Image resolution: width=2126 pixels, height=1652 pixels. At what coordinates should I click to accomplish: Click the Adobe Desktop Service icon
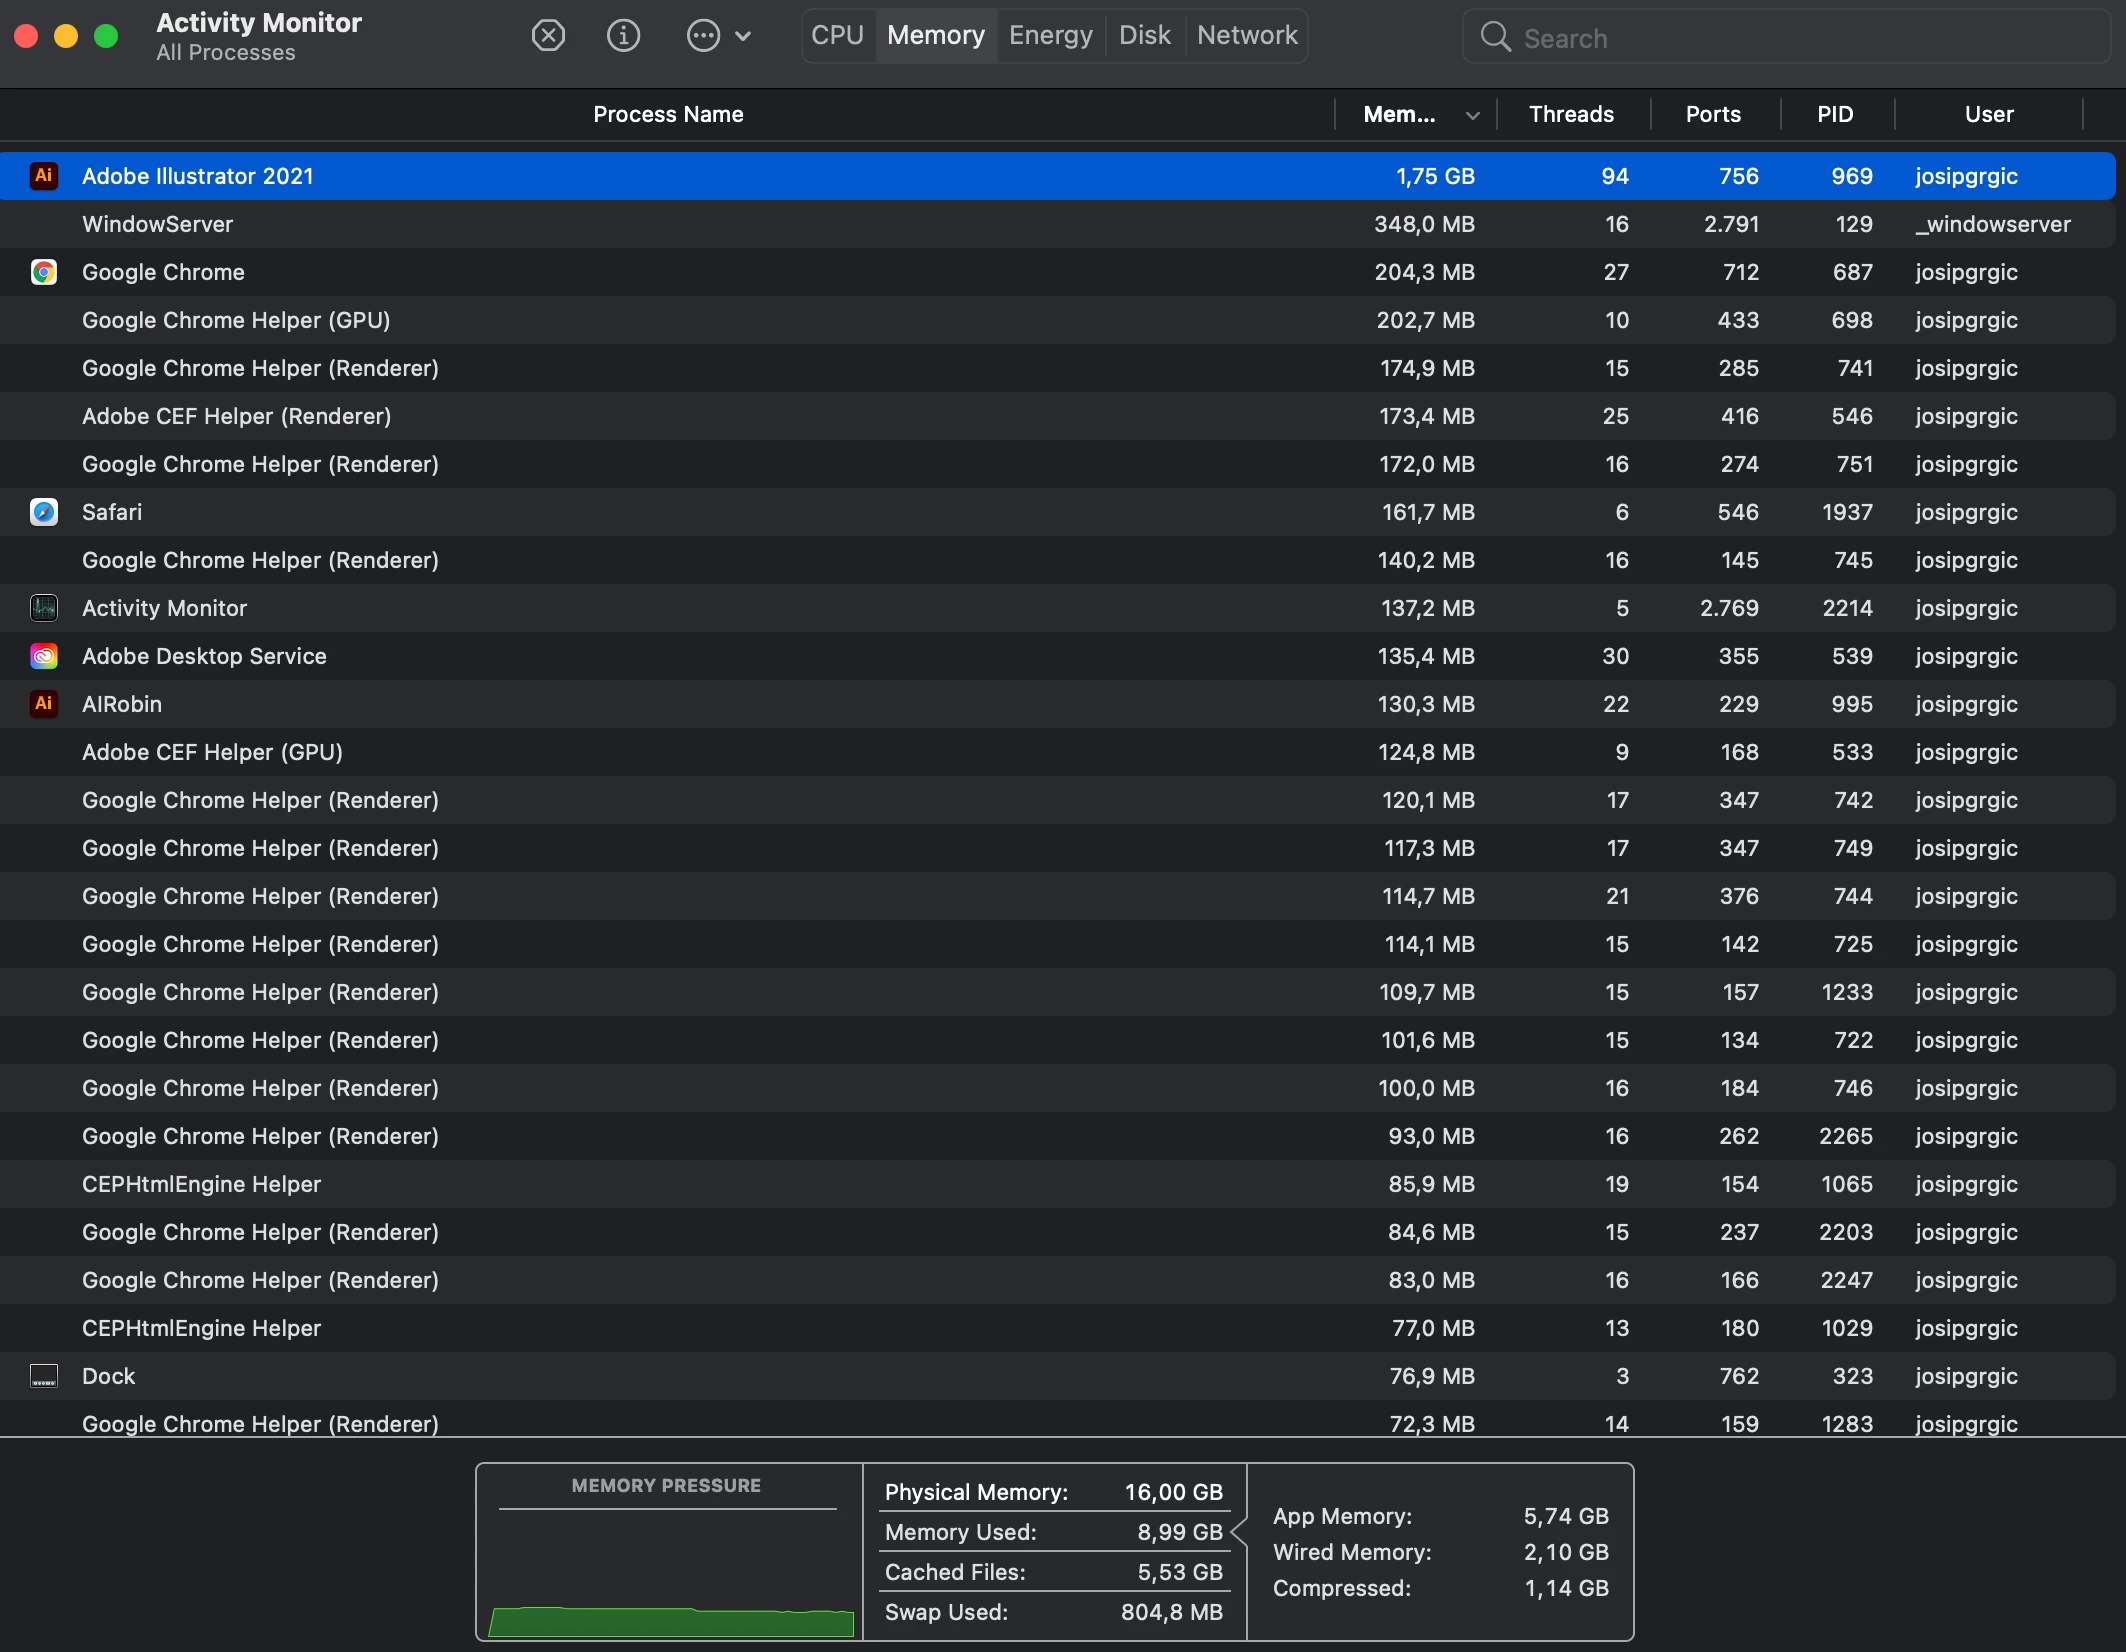43,656
